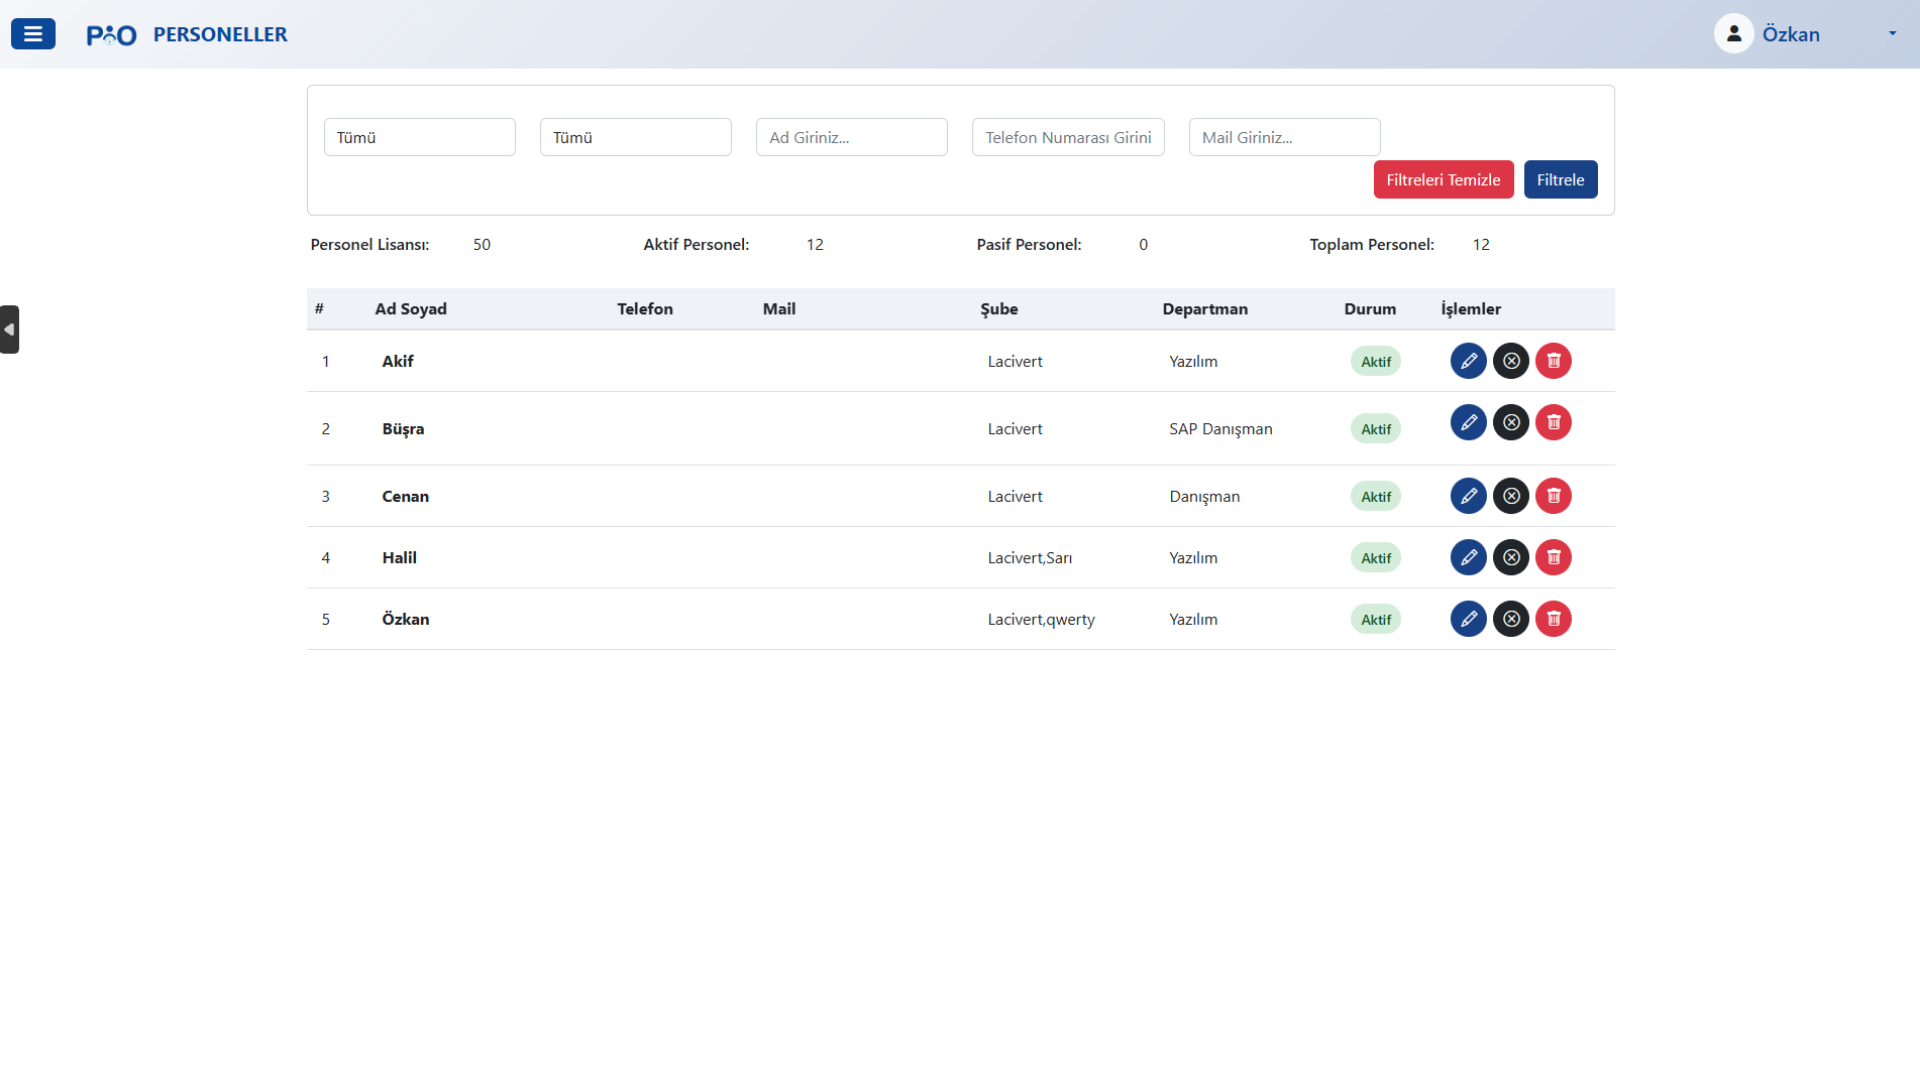Click the Şube column header

(x=999, y=309)
